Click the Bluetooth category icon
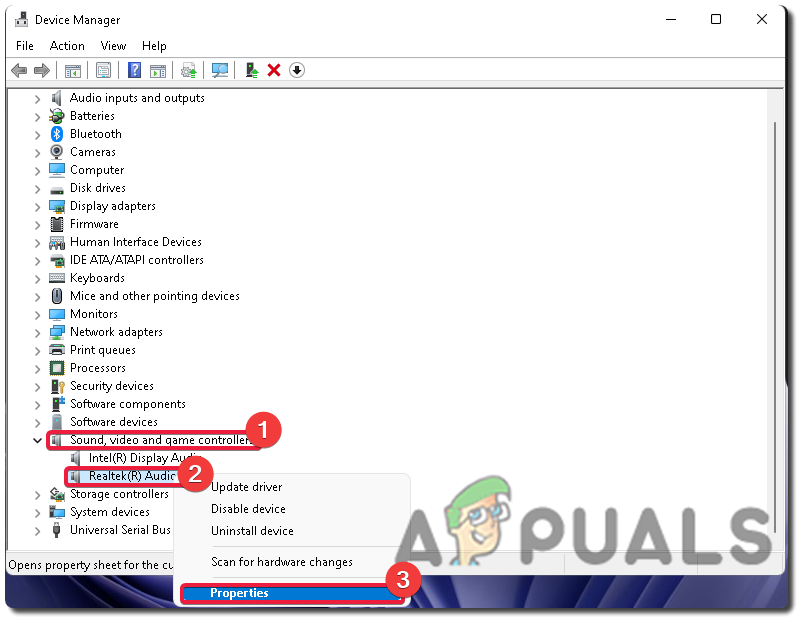798x618 pixels. click(x=56, y=134)
